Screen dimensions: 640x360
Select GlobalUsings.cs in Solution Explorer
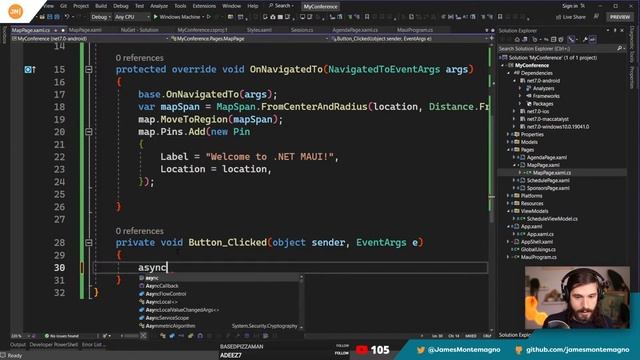[x=538, y=249]
